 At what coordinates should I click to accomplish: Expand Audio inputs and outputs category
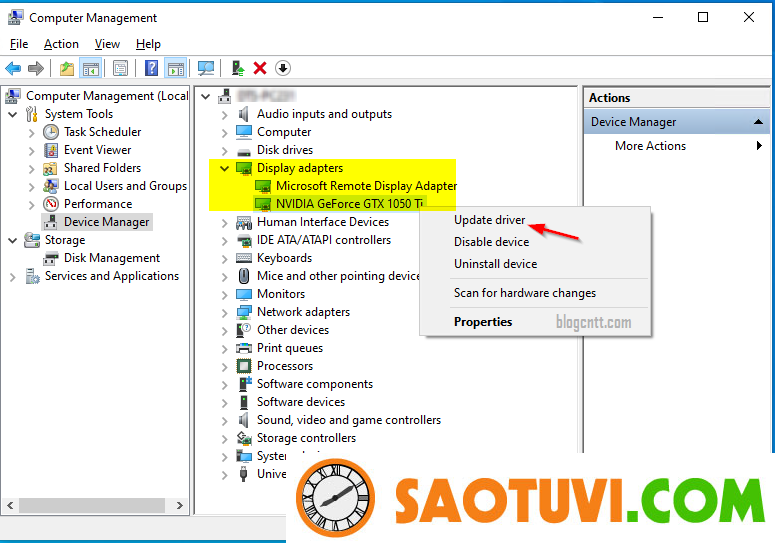click(224, 115)
